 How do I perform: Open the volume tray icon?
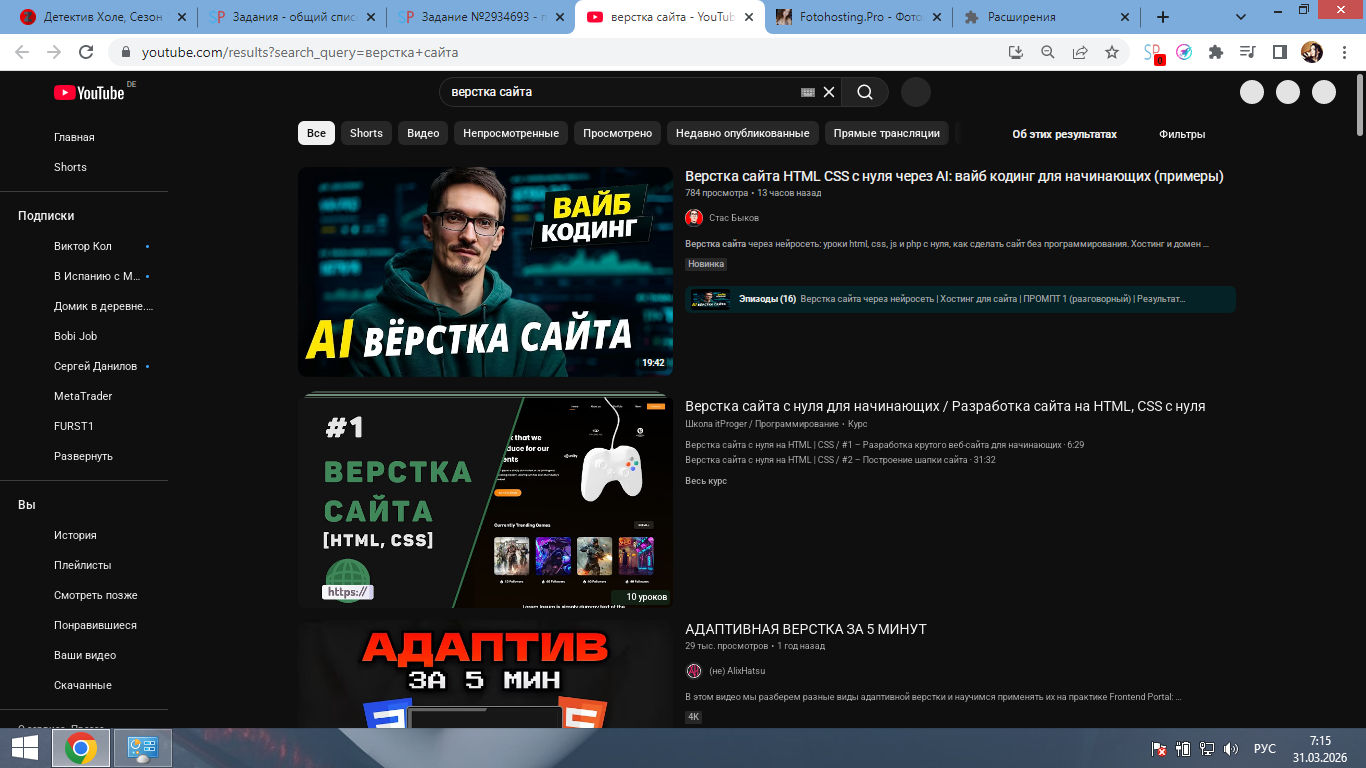coord(1231,748)
